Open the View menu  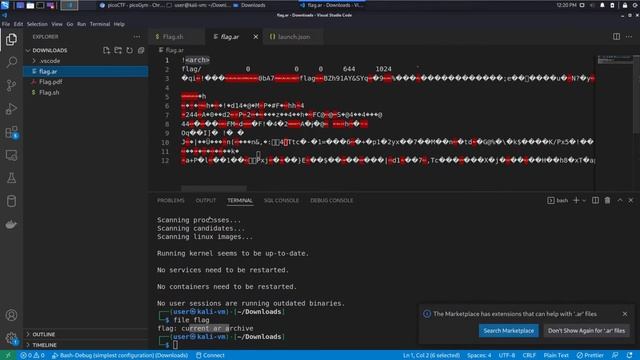click(57, 24)
